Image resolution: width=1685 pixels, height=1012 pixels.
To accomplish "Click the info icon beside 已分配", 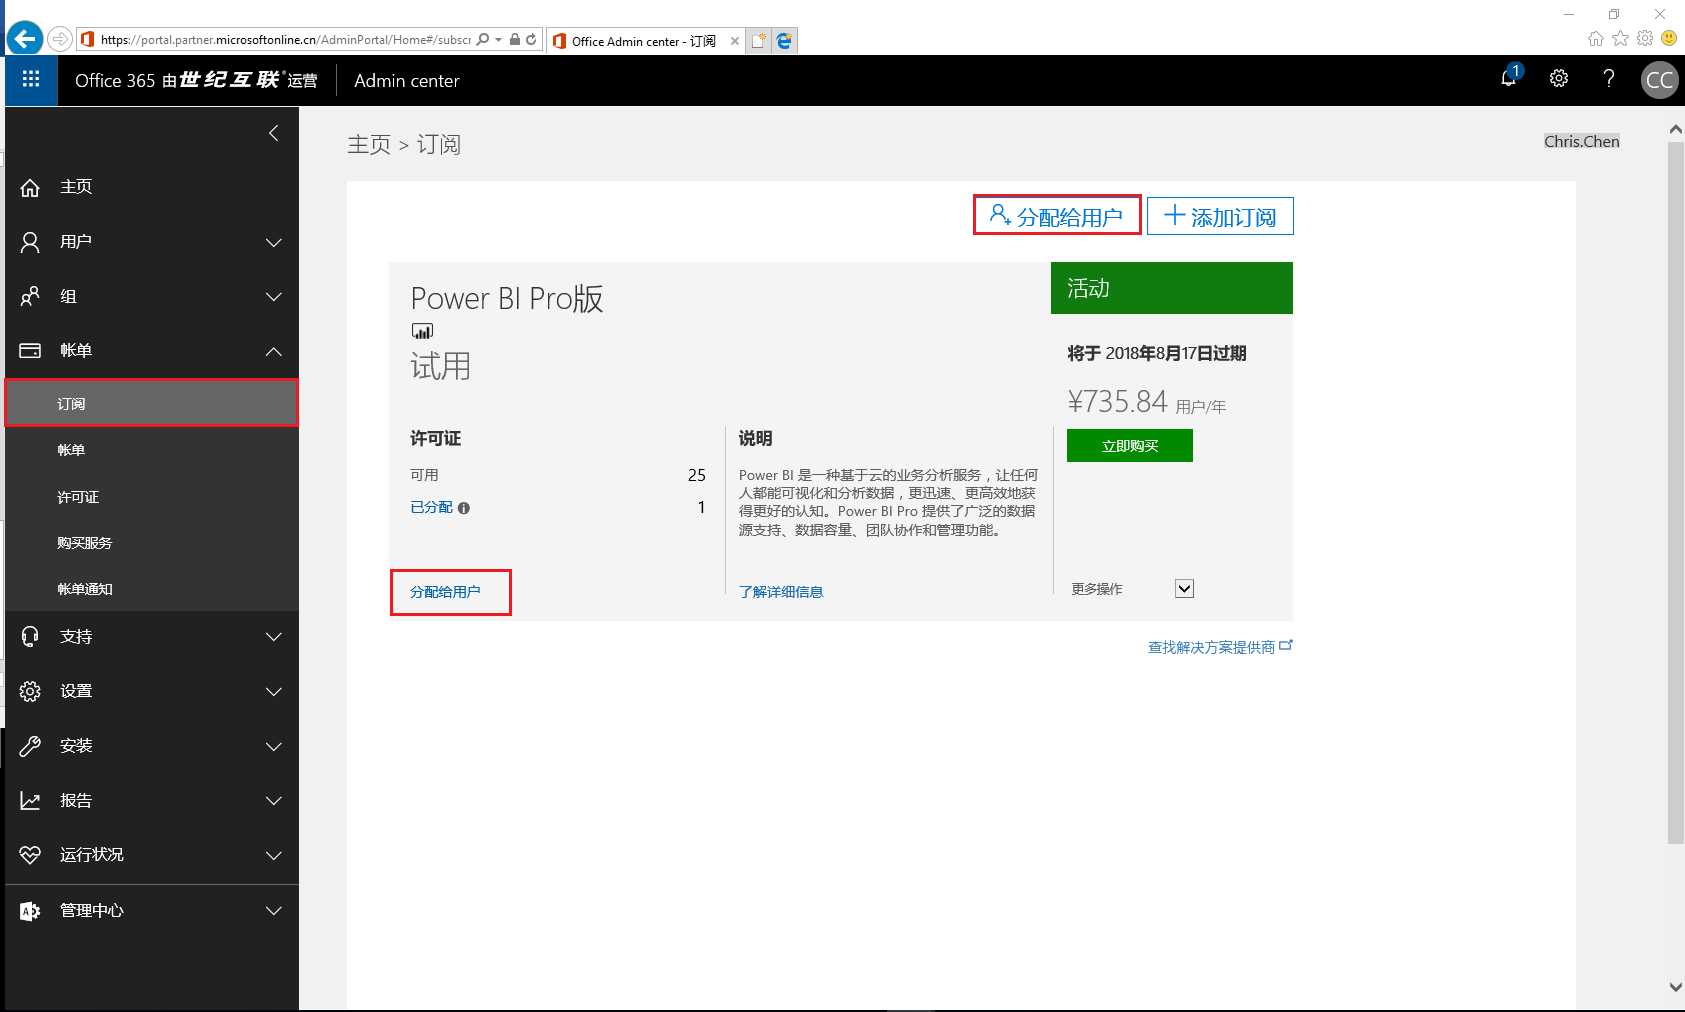I will [x=464, y=508].
